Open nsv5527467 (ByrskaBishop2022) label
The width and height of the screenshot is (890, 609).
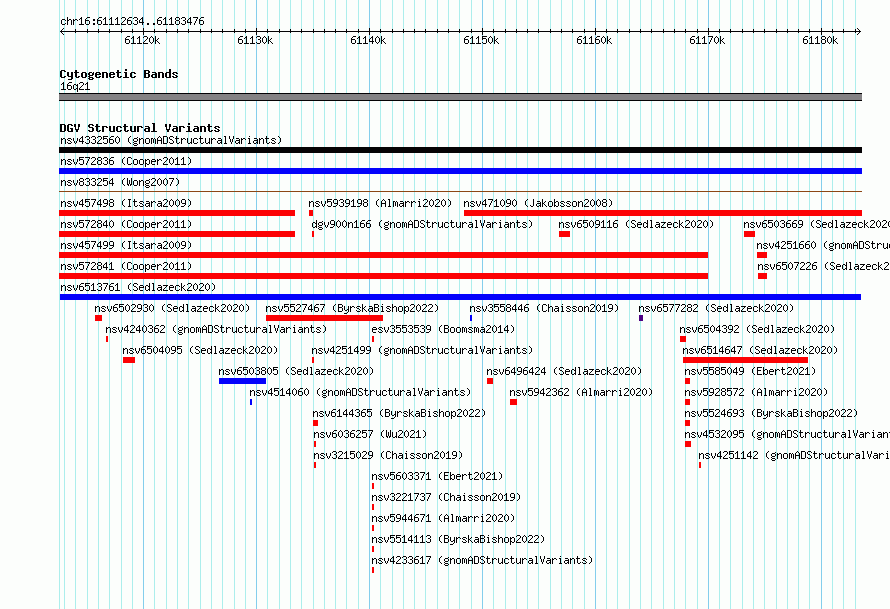click(x=352, y=308)
